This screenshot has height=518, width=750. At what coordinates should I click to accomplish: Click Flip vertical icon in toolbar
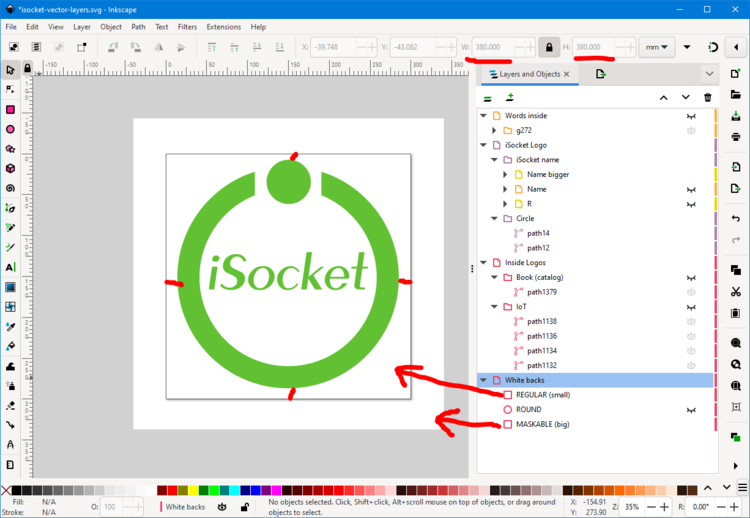[x=181, y=47]
